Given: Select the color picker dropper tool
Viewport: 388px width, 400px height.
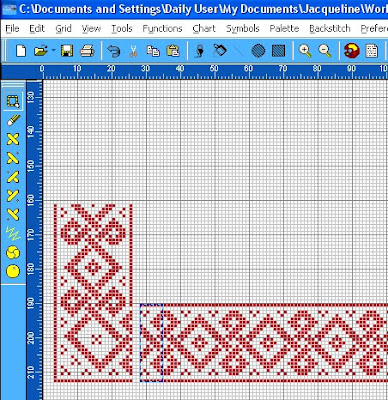Looking at the screenshot, I should point(200,51).
